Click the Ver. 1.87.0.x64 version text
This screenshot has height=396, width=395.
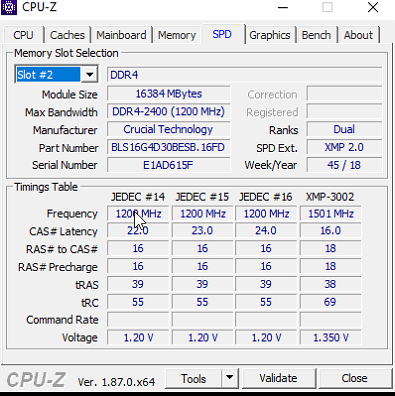pyautogui.click(x=116, y=382)
